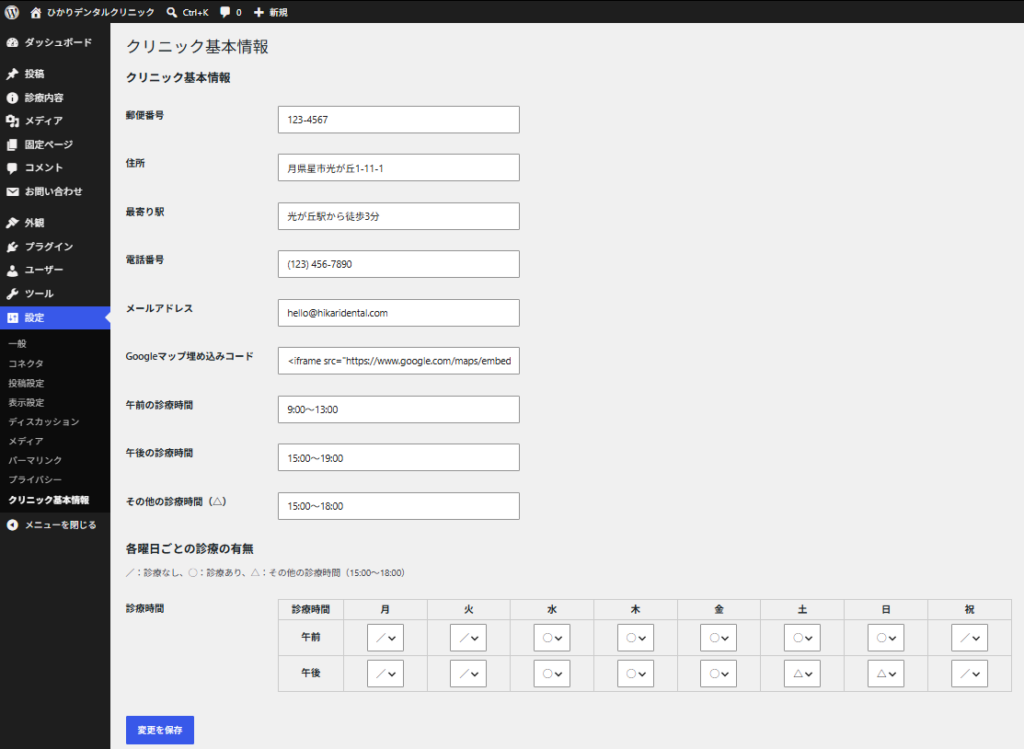Click the 最寄り駅 input field

point(398,216)
